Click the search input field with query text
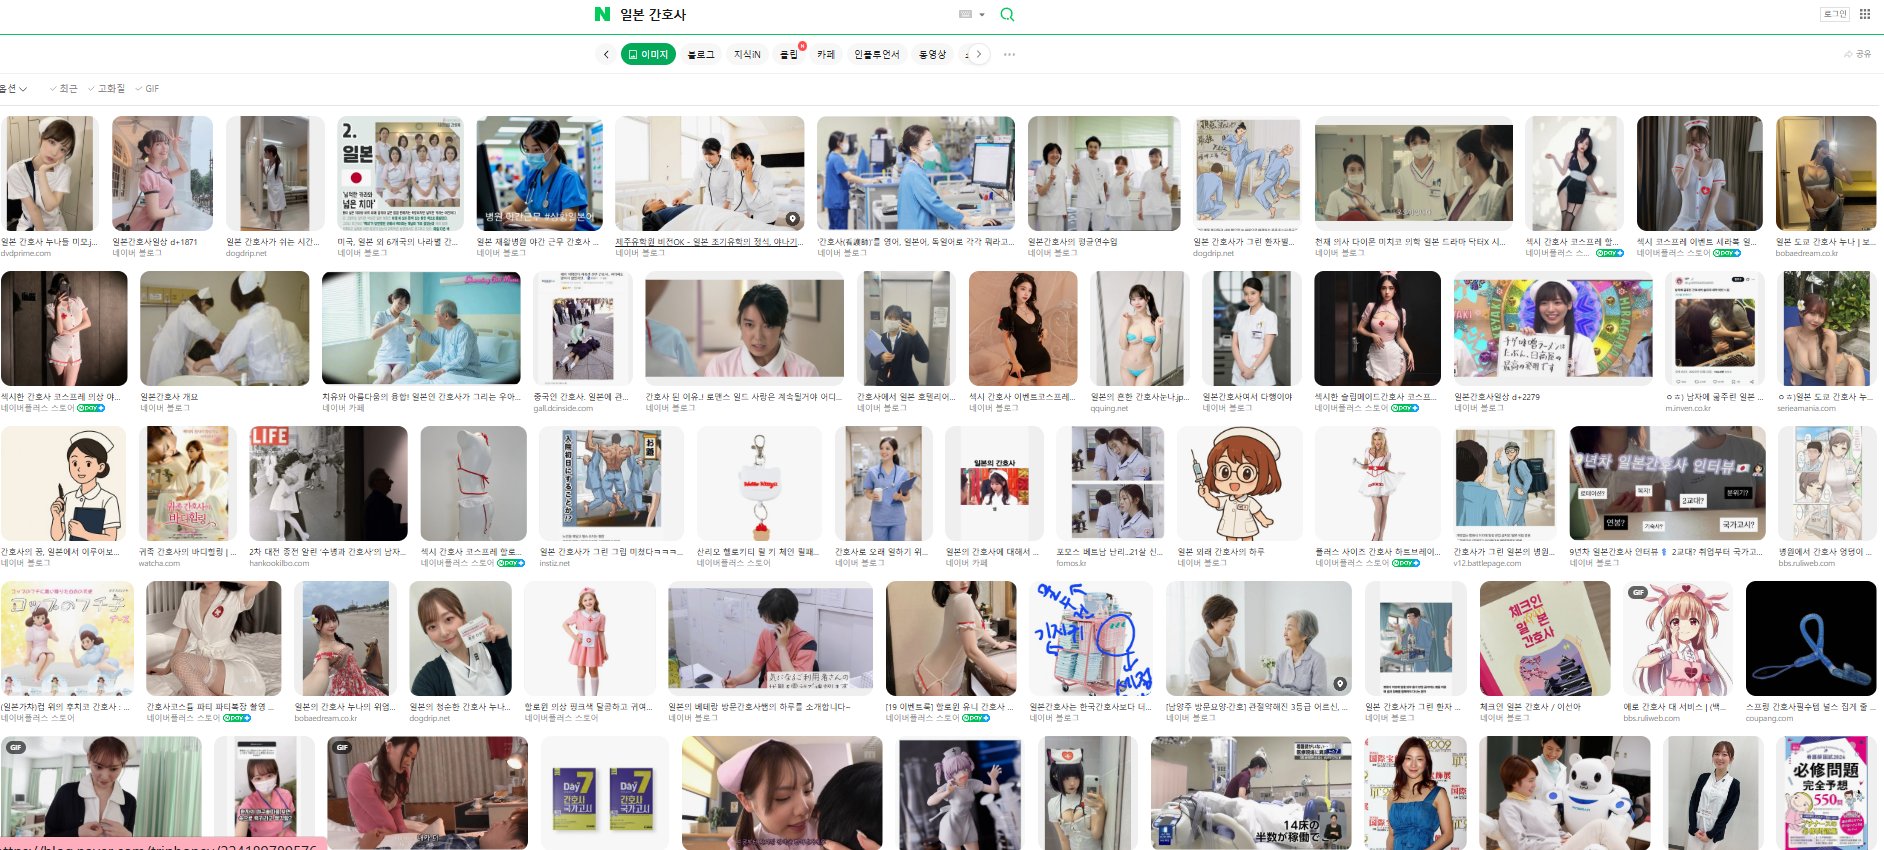 coord(780,14)
